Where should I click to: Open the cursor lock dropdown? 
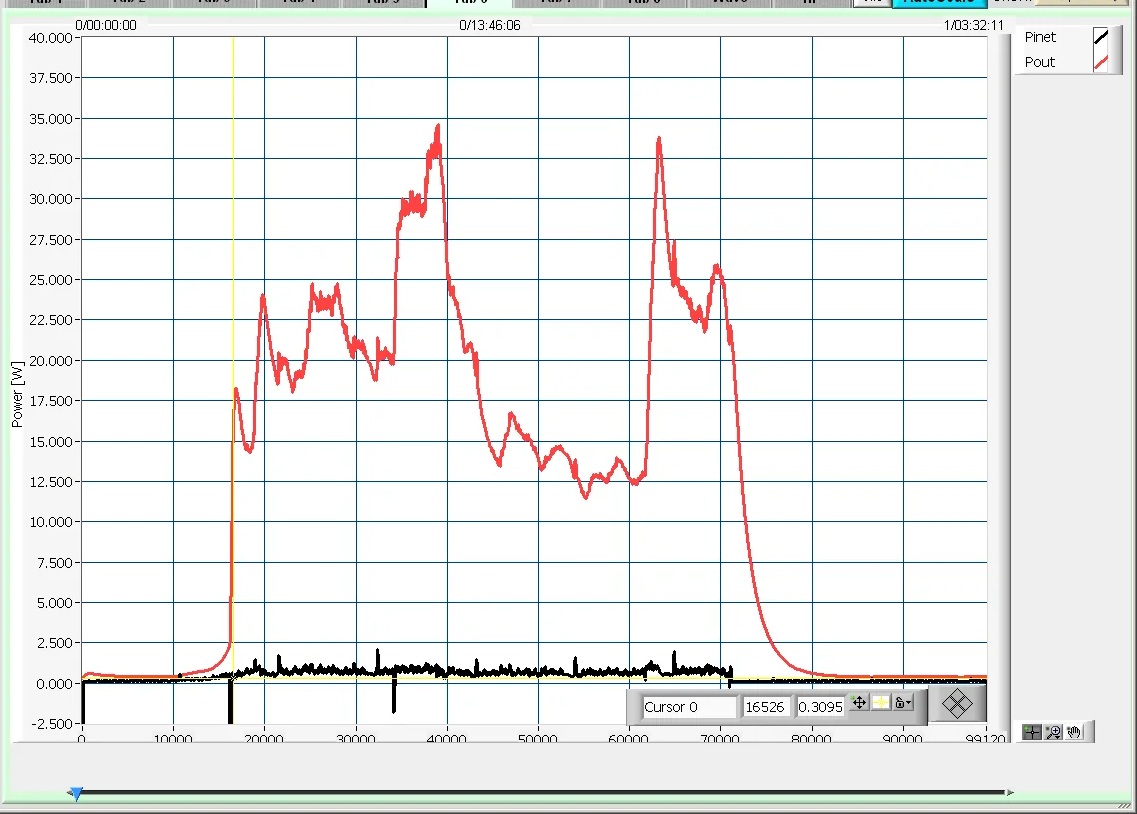coord(902,702)
